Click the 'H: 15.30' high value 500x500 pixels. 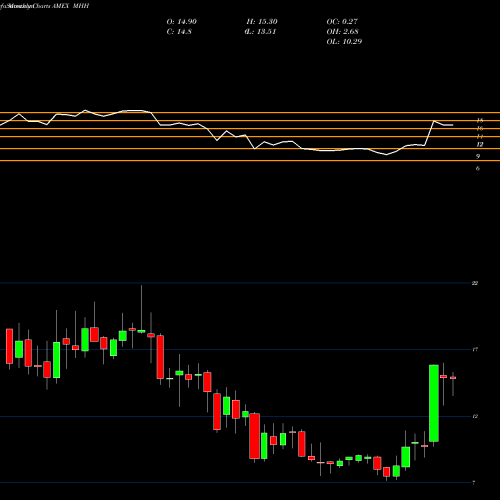point(262,22)
